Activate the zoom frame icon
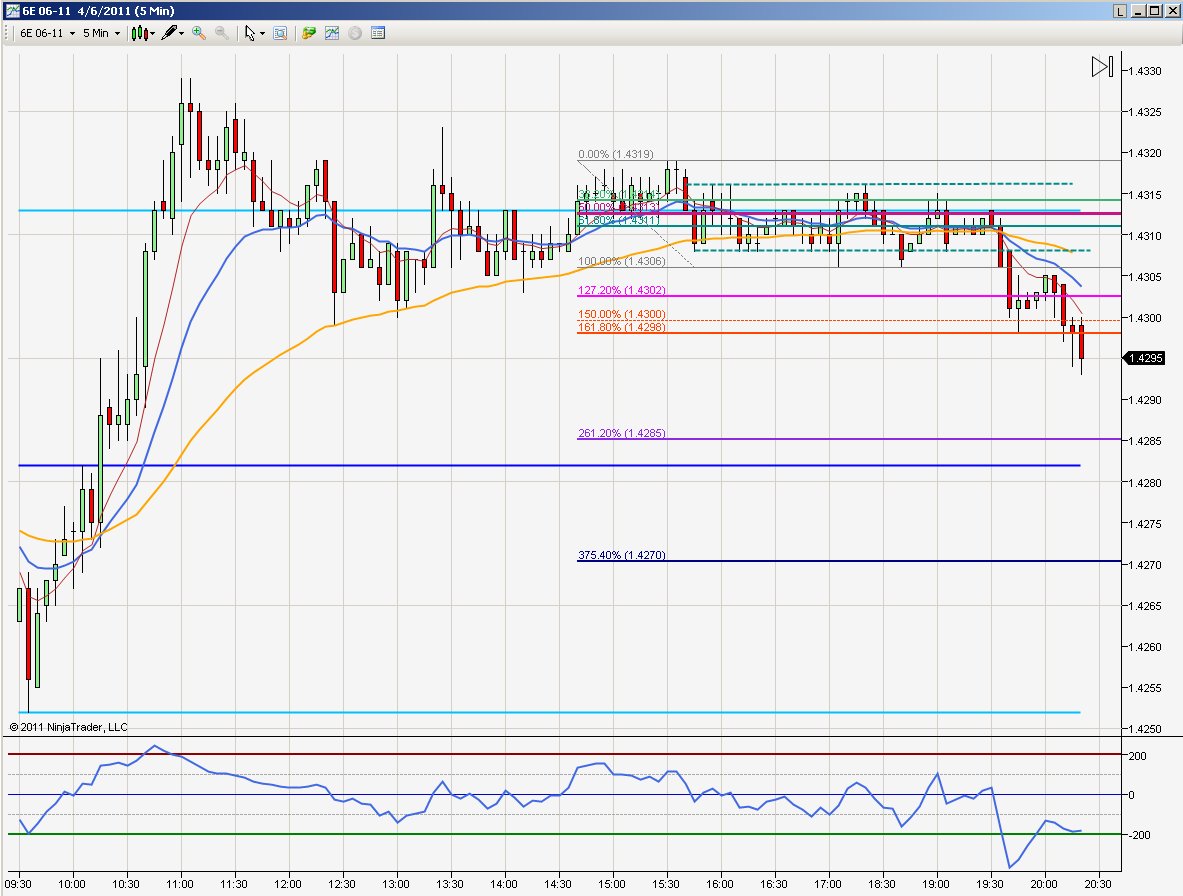Image resolution: width=1183 pixels, height=896 pixels. 280,33
